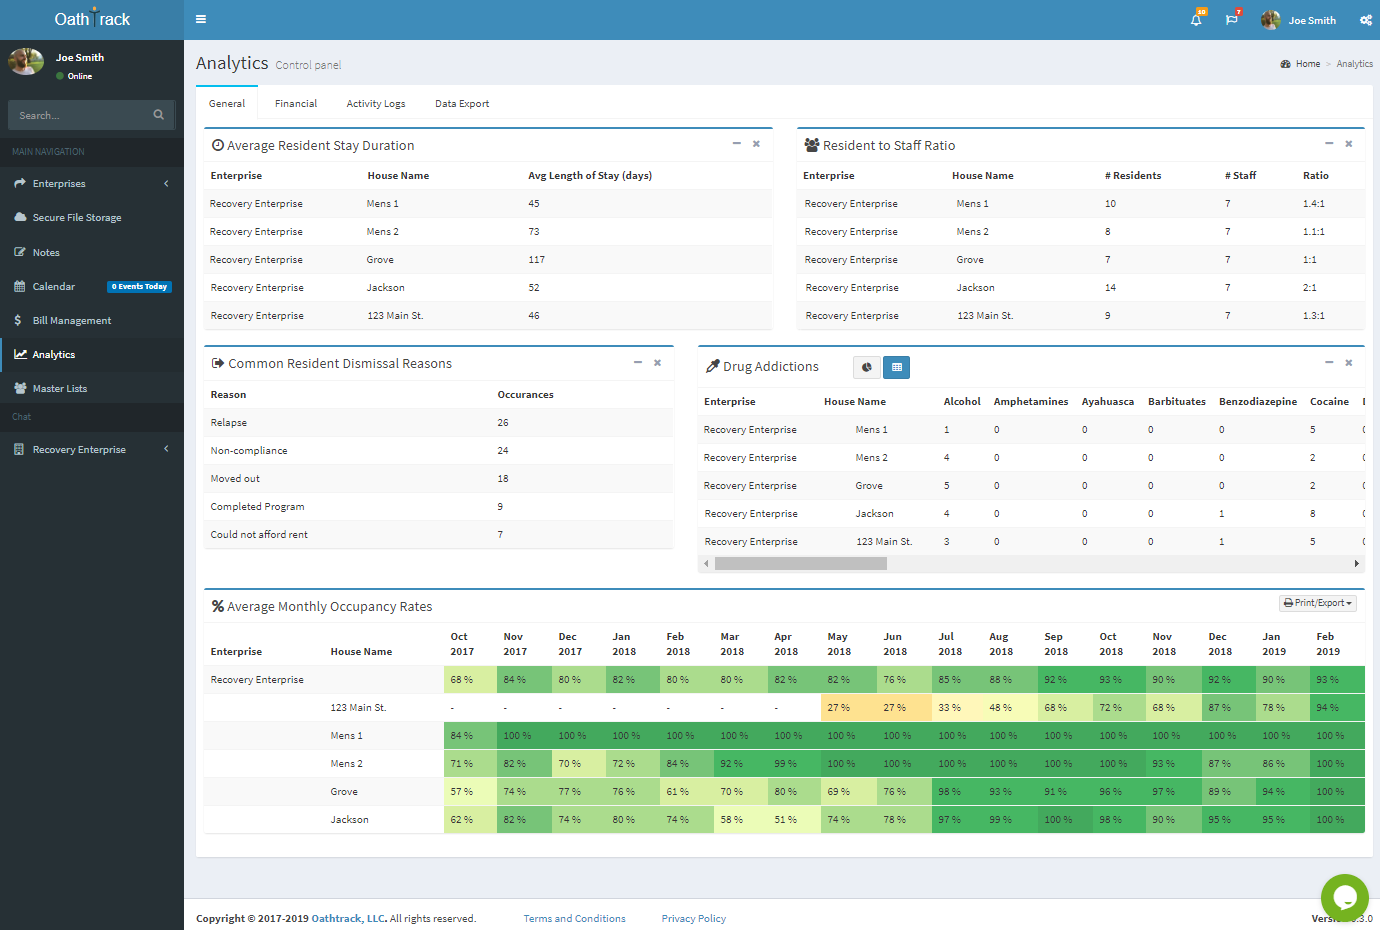Click Completed Program reason row
1380x930 pixels.
pos(439,507)
